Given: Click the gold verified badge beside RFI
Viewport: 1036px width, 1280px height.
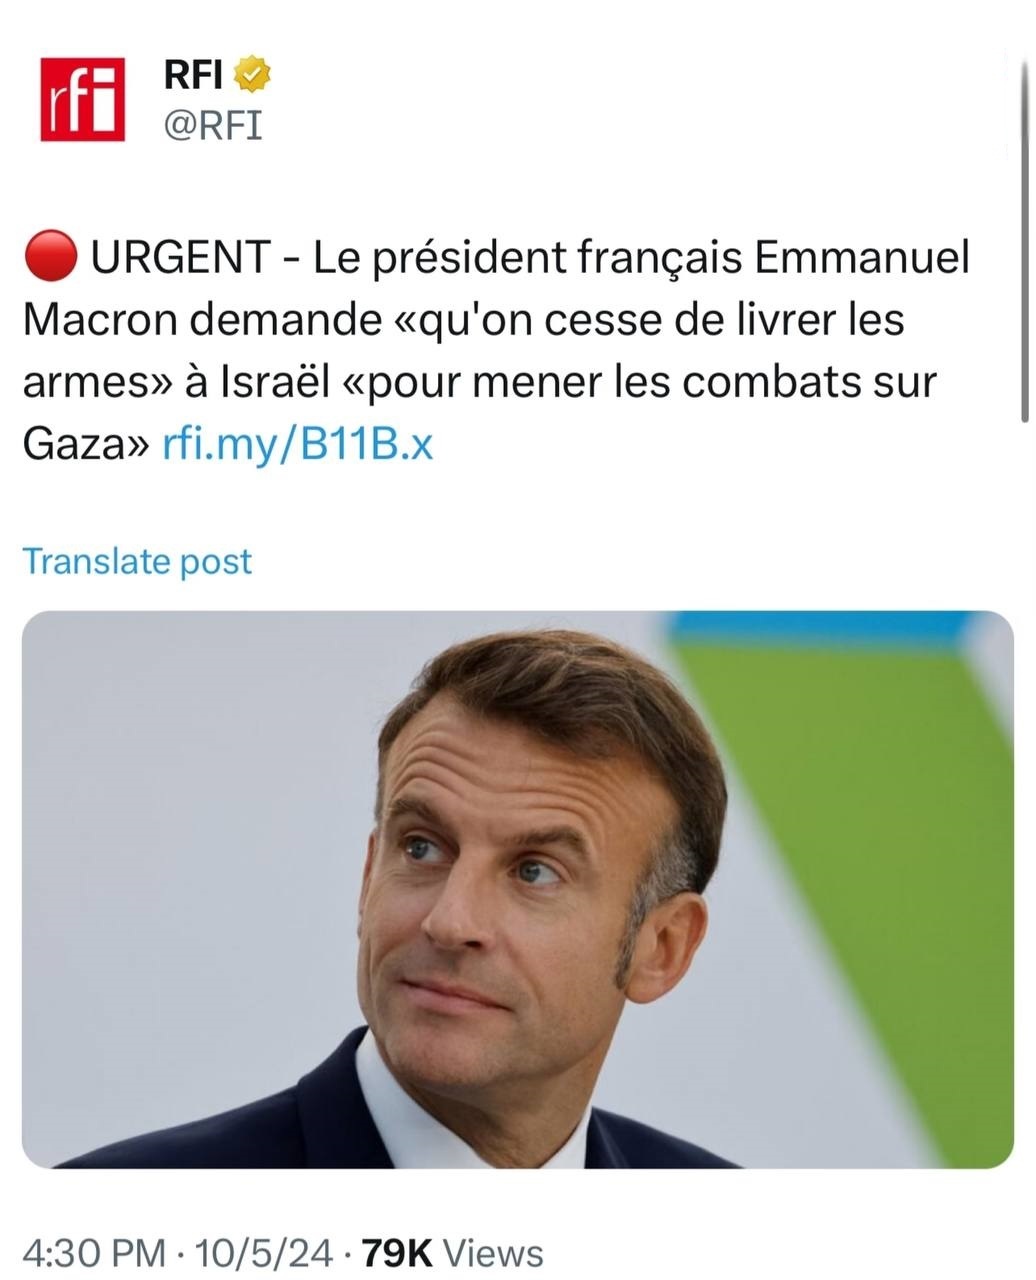Looking at the screenshot, I should click(251, 75).
